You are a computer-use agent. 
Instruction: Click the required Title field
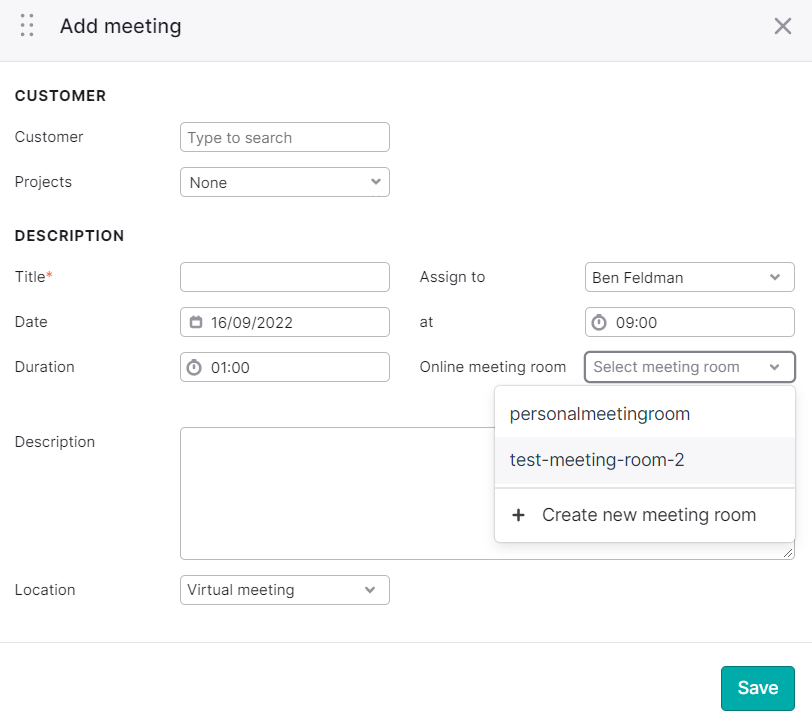pos(284,277)
